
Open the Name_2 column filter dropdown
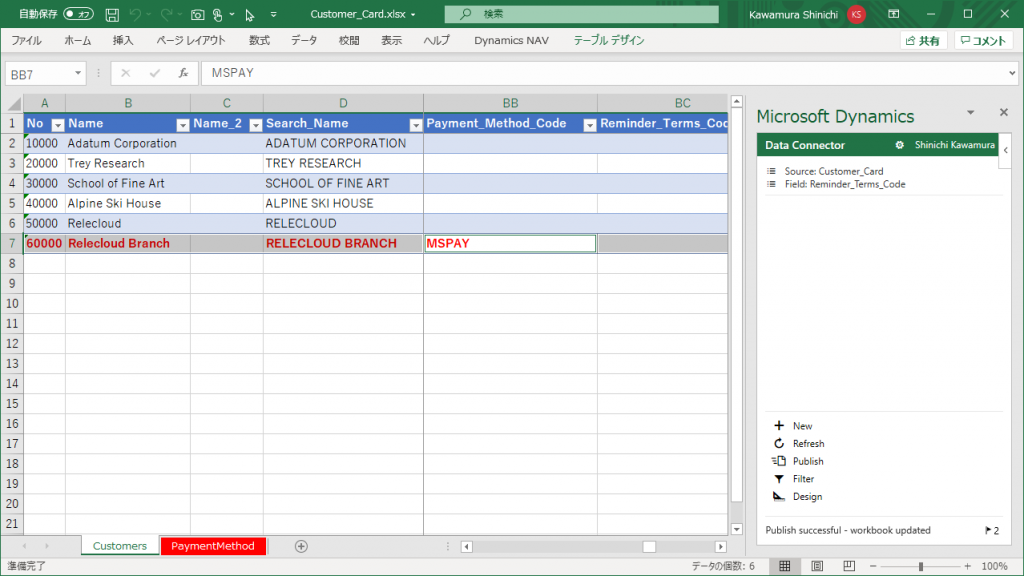point(256,125)
